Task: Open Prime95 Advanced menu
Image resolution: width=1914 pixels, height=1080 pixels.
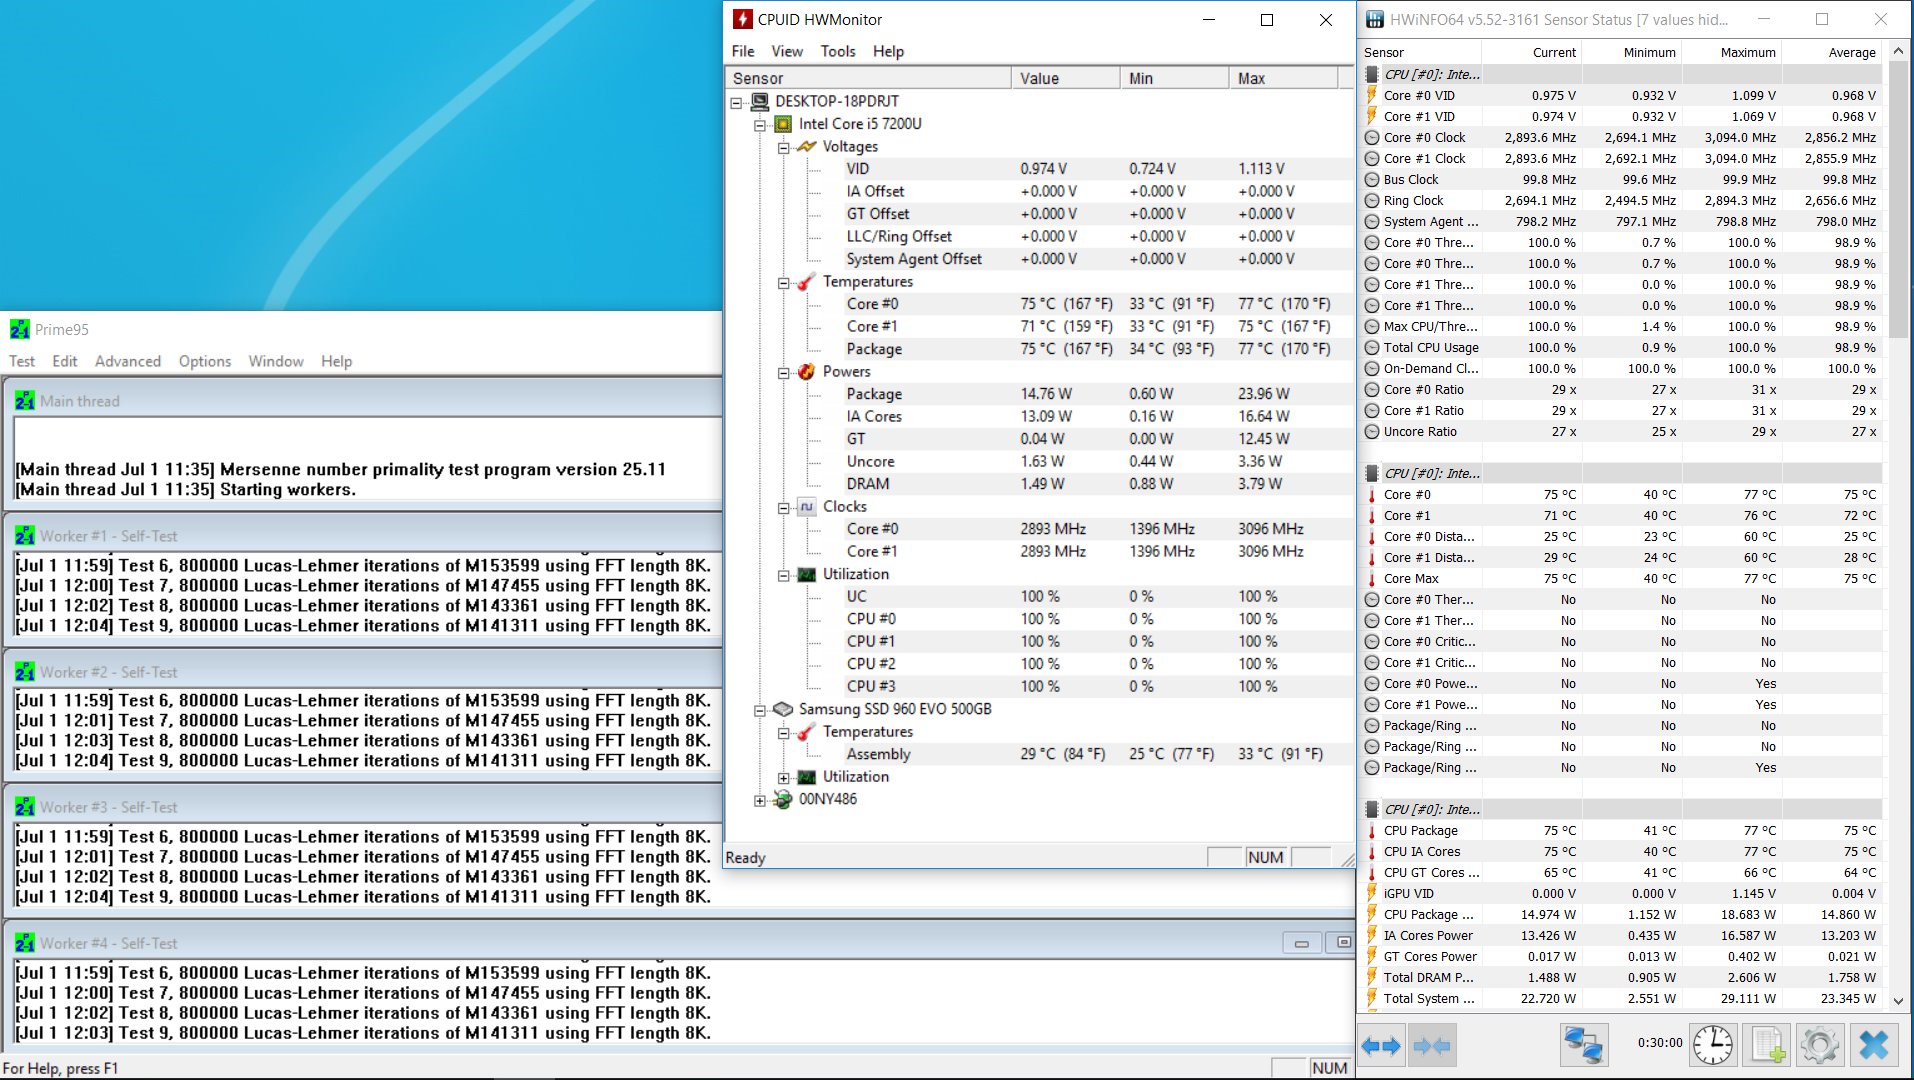Action: point(128,361)
